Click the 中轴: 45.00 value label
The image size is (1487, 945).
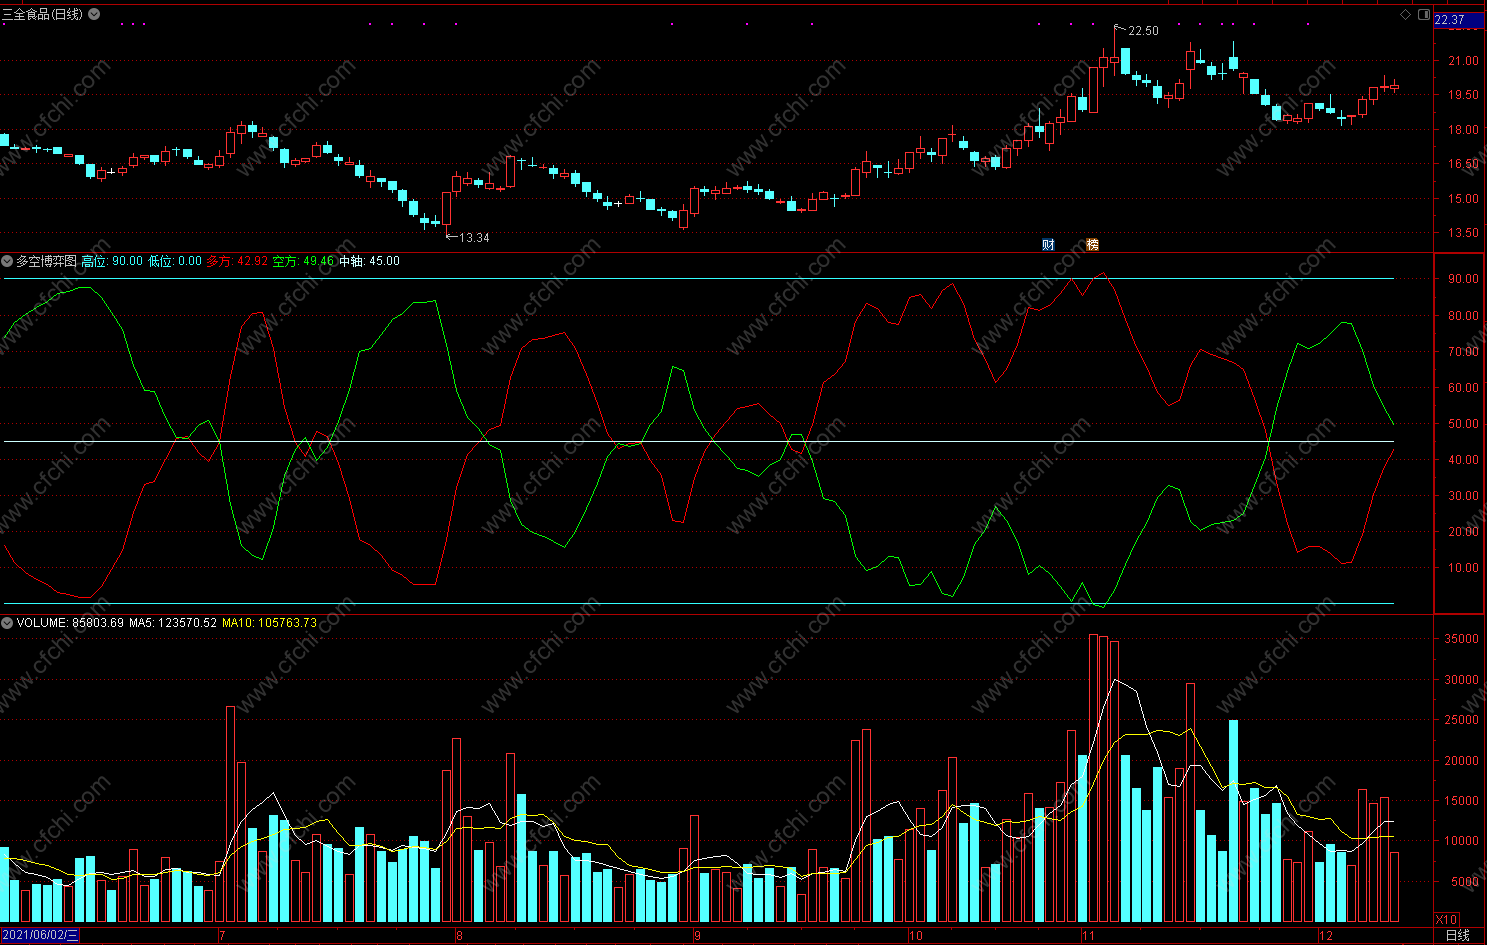click(x=369, y=261)
